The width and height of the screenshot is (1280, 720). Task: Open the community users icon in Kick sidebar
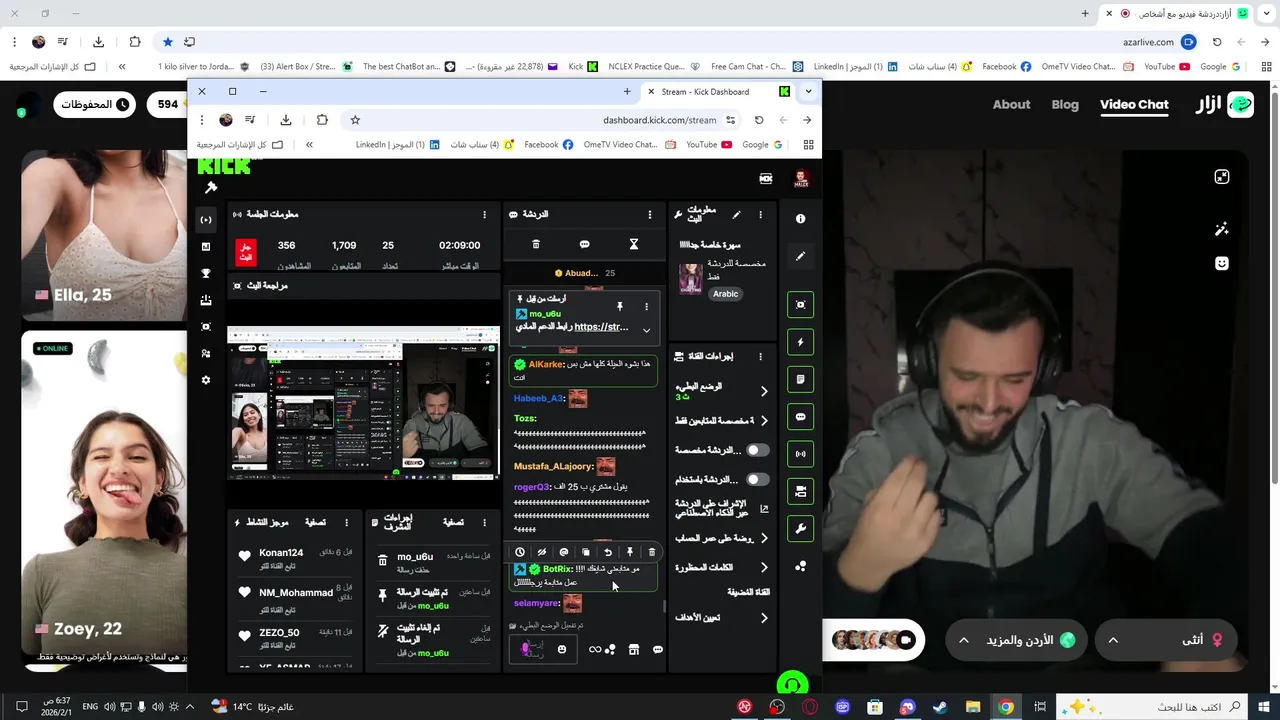206,354
